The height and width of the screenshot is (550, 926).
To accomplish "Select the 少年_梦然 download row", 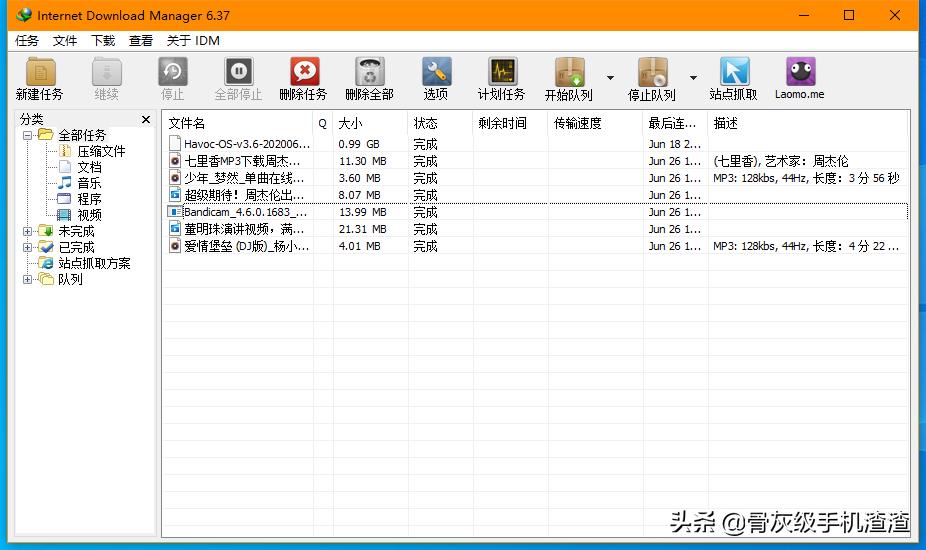I will pyautogui.click(x=536, y=178).
